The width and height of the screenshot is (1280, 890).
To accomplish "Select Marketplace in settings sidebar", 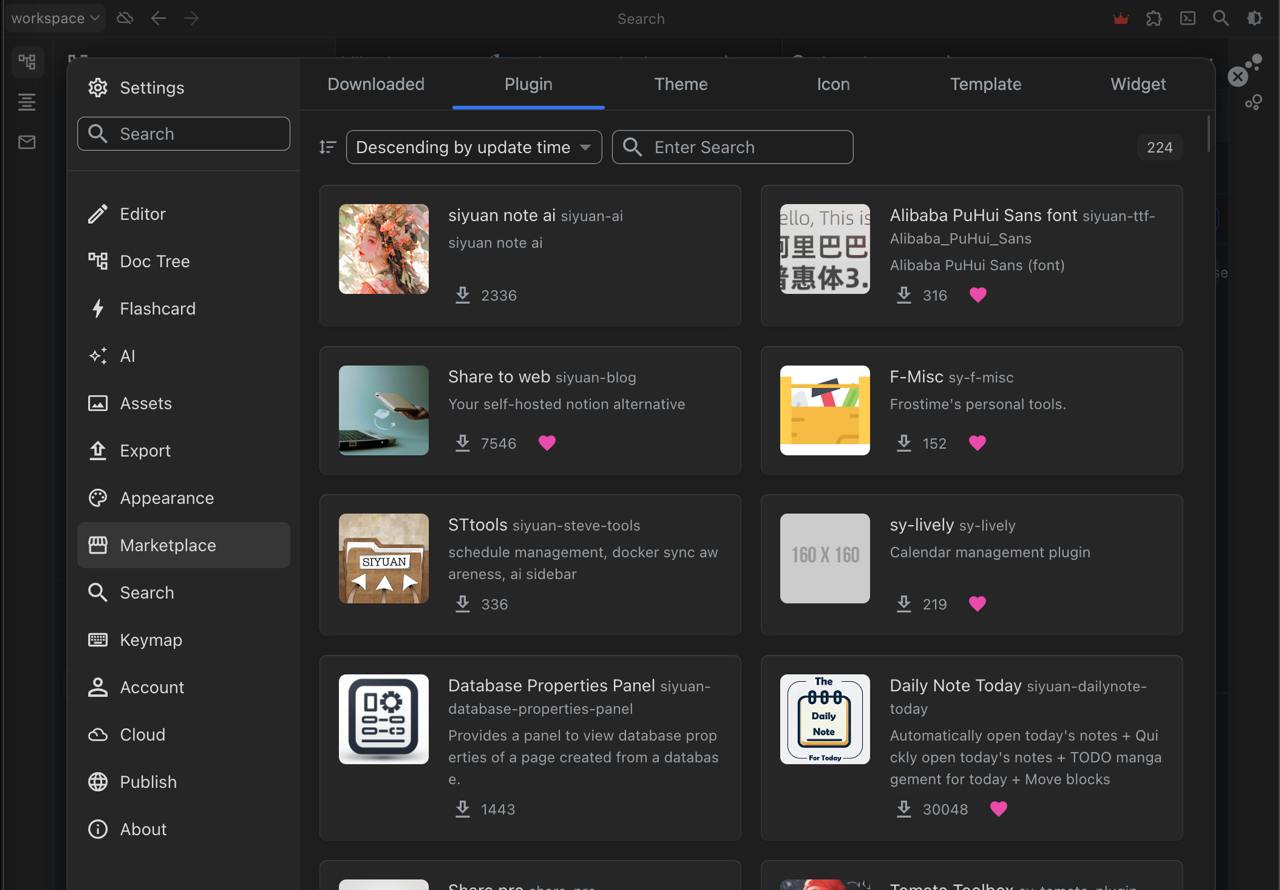I will (184, 545).
